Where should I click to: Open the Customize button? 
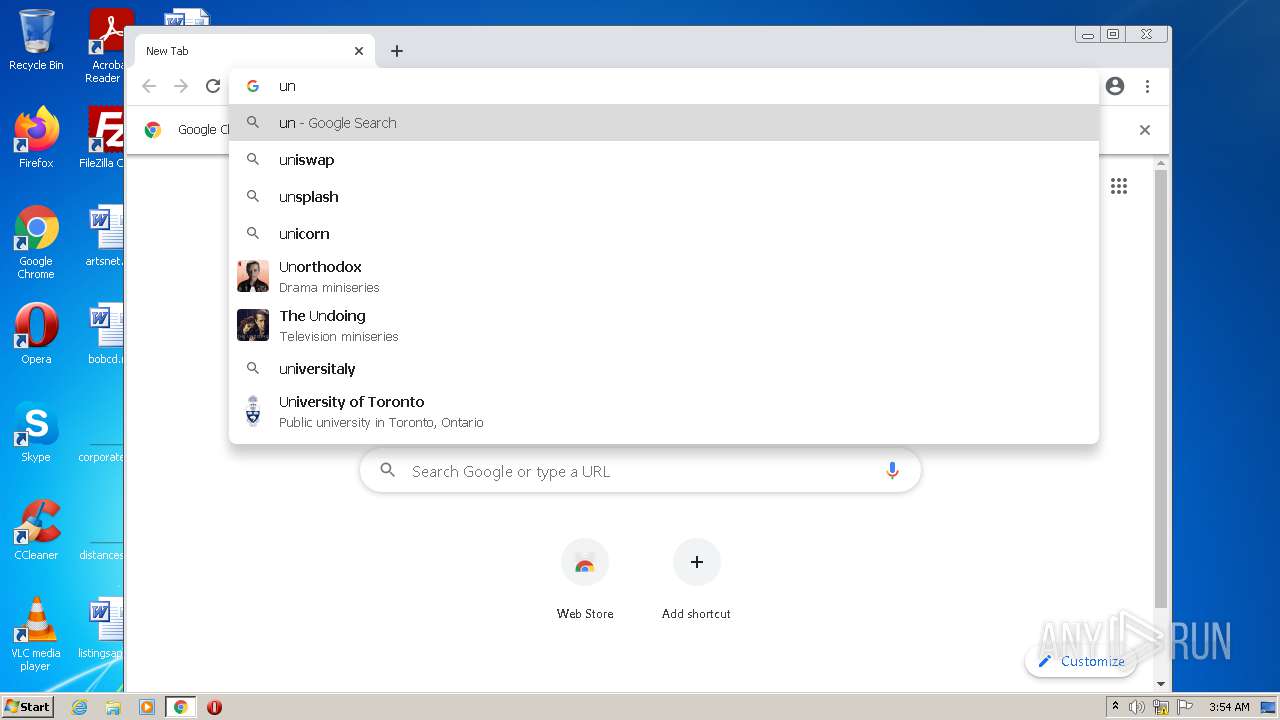tap(1081, 661)
